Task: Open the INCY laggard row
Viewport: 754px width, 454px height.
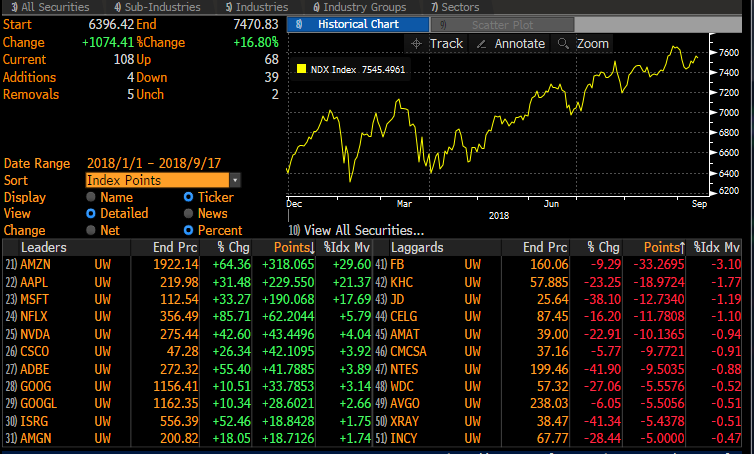Action: [558, 438]
